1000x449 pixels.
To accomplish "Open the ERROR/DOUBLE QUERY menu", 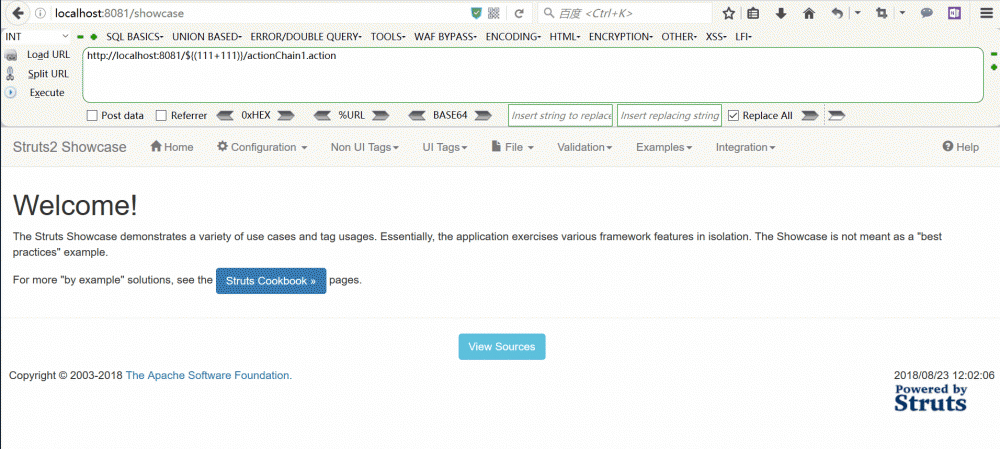I will coord(306,37).
